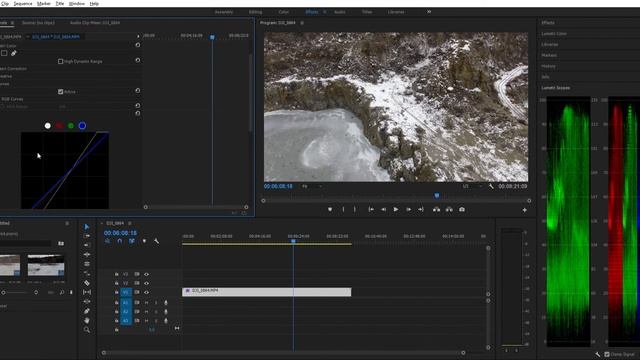Open the Window menu
Viewport: 640px width, 360px height.
point(77,3)
